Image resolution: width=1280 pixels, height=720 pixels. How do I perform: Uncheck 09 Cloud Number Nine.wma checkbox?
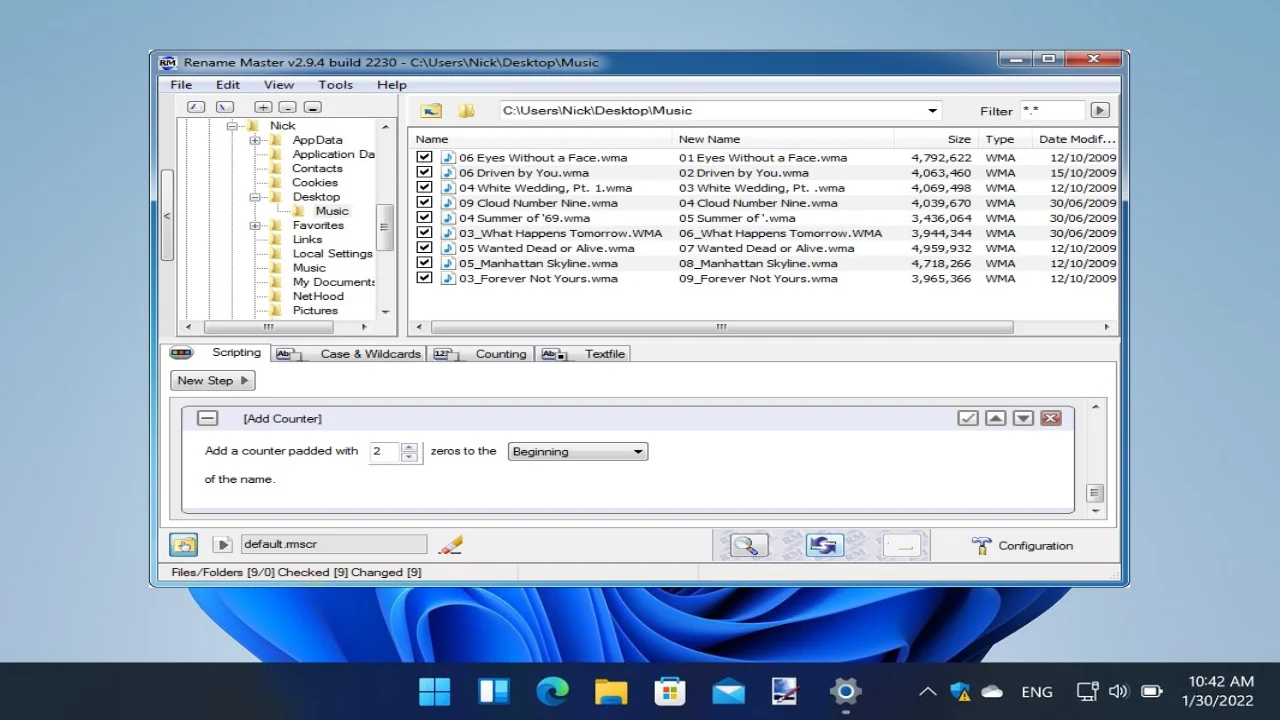point(425,202)
